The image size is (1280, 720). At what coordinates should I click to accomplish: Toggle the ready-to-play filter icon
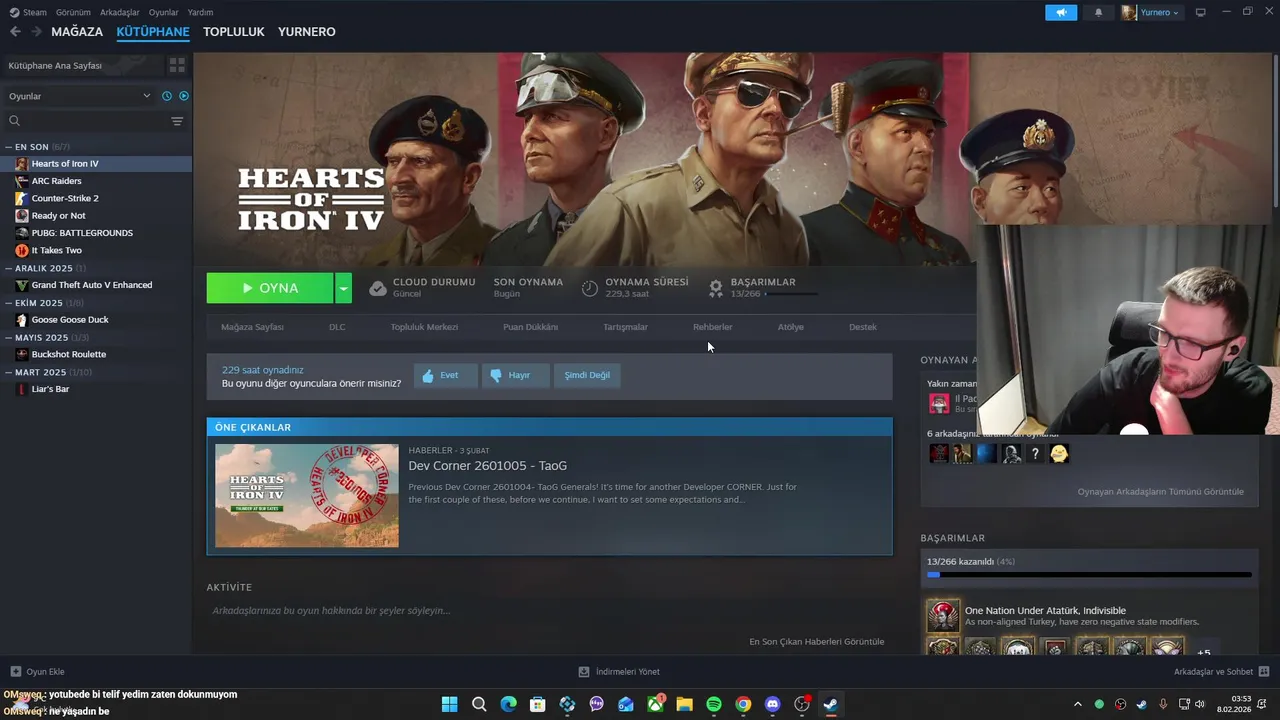(x=184, y=96)
